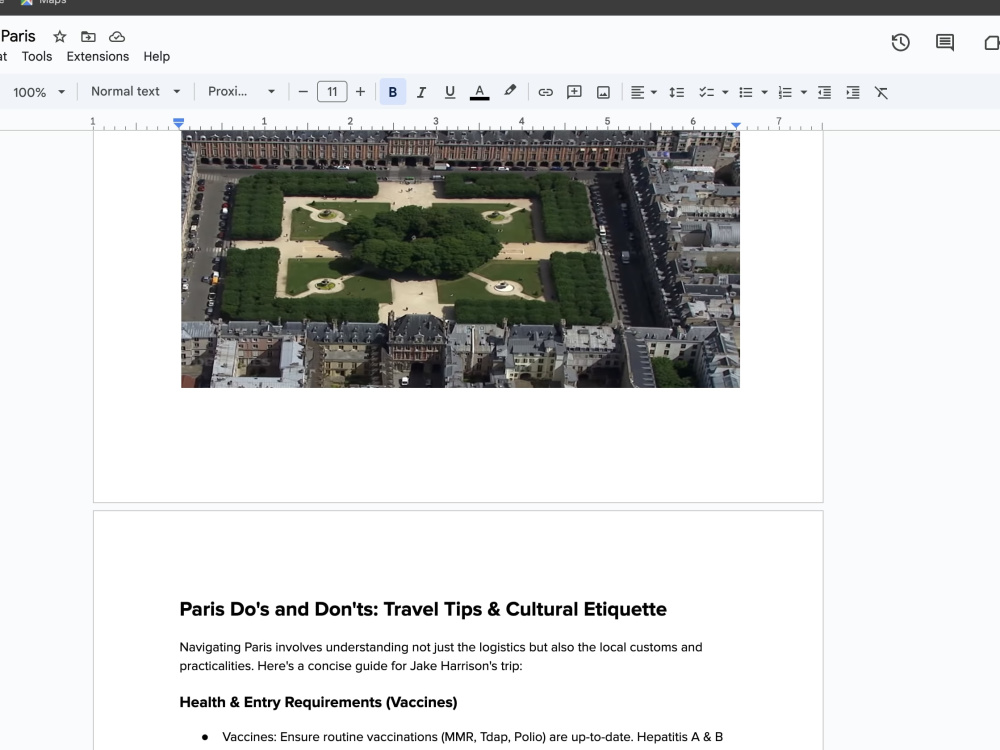
Task: Expand checklist options arrow
Action: [x=725, y=92]
